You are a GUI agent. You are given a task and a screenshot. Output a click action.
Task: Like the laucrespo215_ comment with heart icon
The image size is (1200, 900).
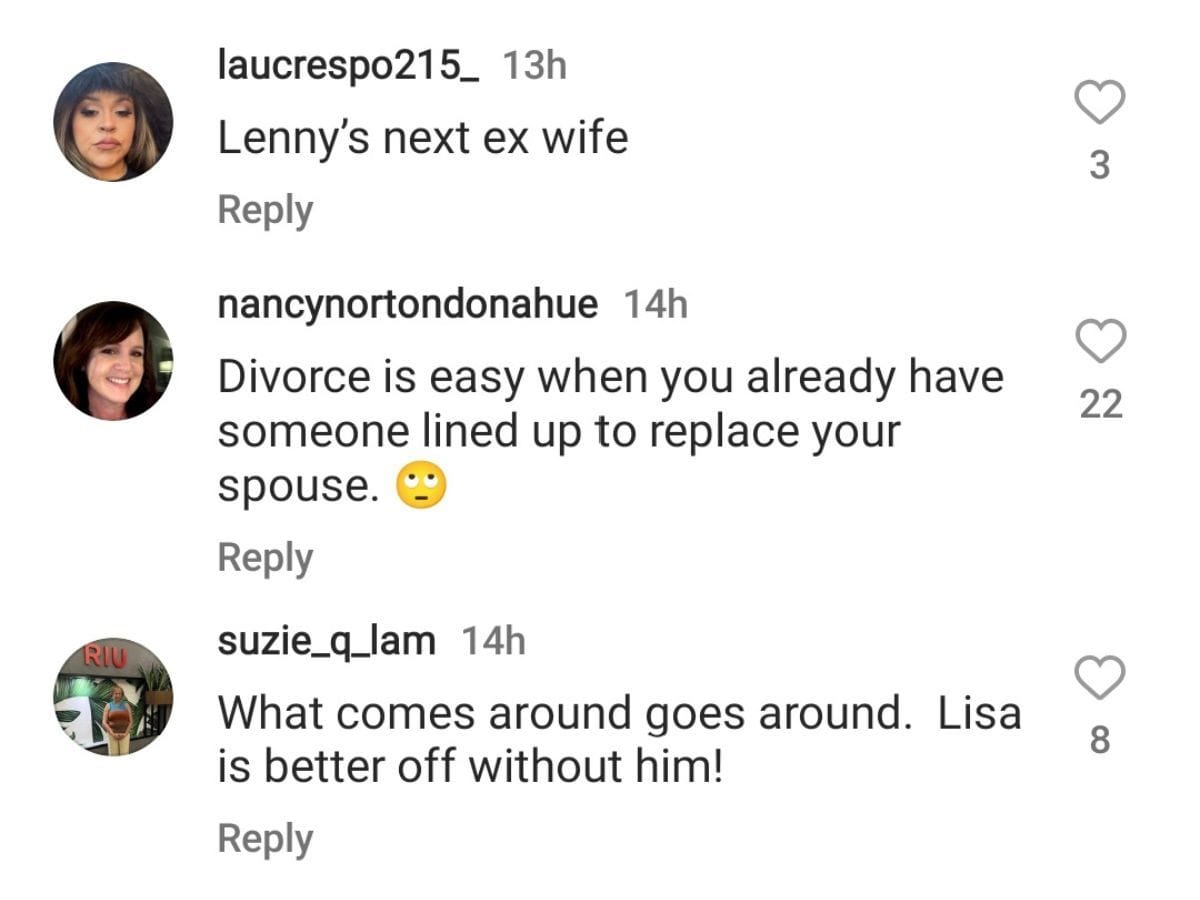pyautogui.click(x=1099, y=103)
